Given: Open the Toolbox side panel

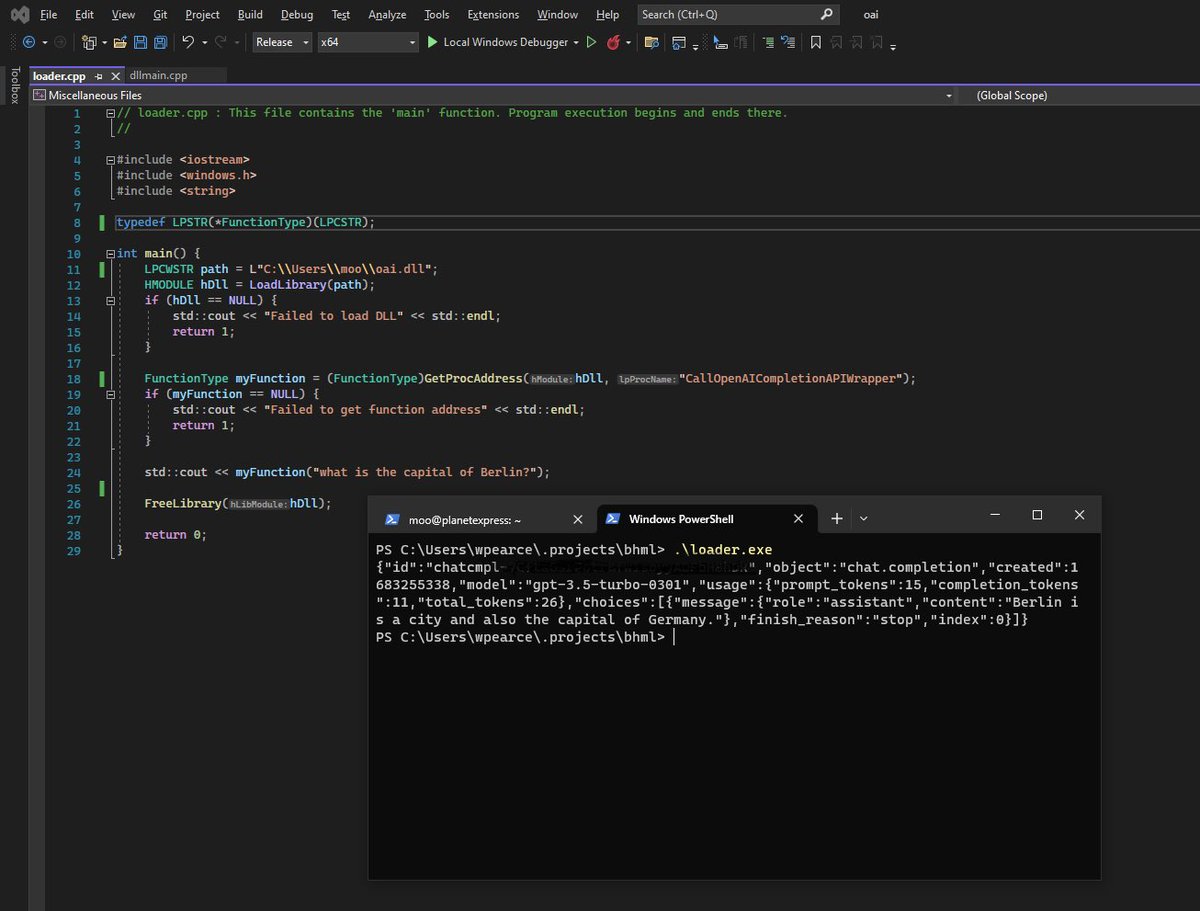Looking at the screenshot, I should tap(14, 85).
